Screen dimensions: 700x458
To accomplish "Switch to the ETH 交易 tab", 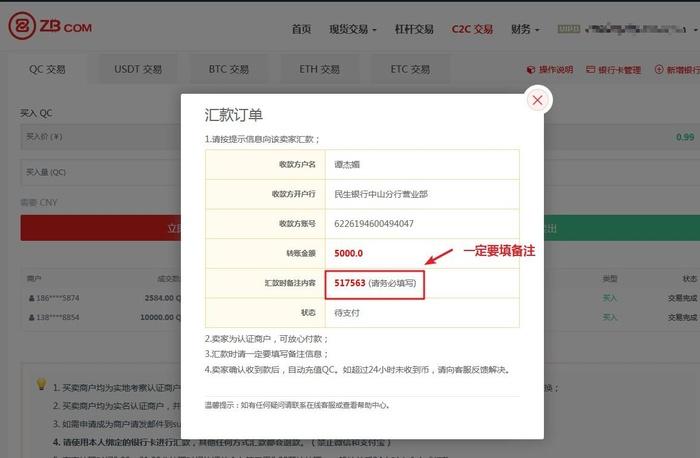I will pos(319,70).
